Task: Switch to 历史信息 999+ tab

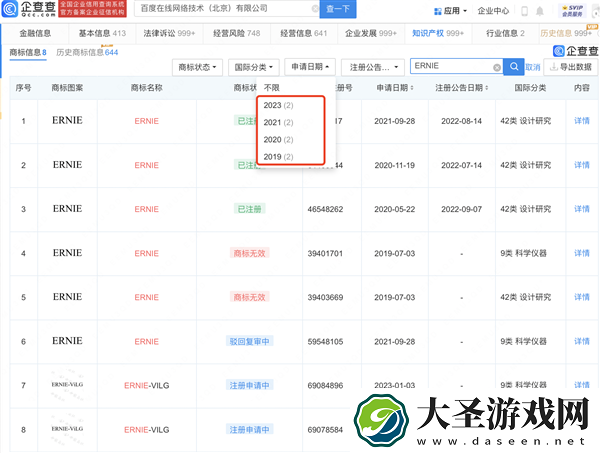Action: [566, 33]
